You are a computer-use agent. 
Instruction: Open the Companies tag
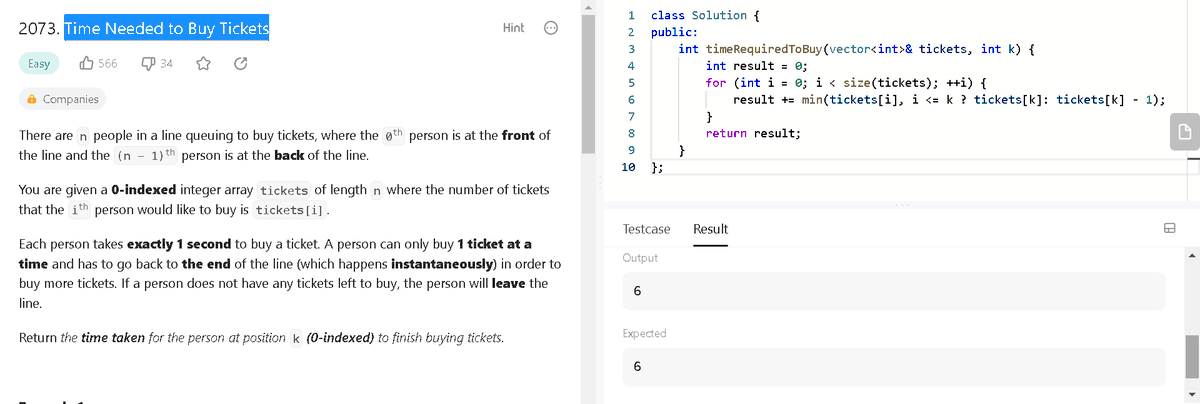62,99
